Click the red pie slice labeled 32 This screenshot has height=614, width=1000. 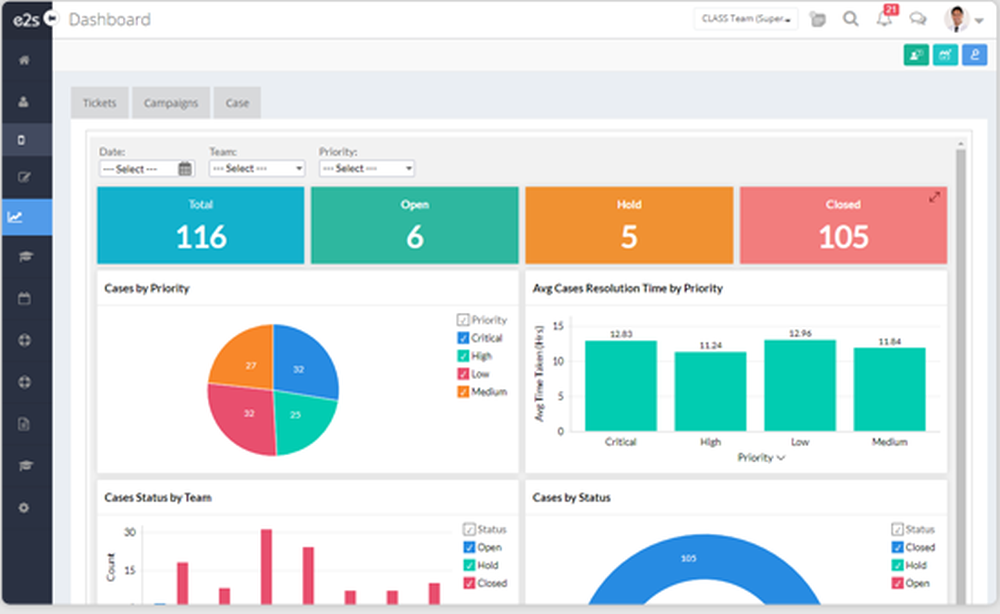[242, 418]
